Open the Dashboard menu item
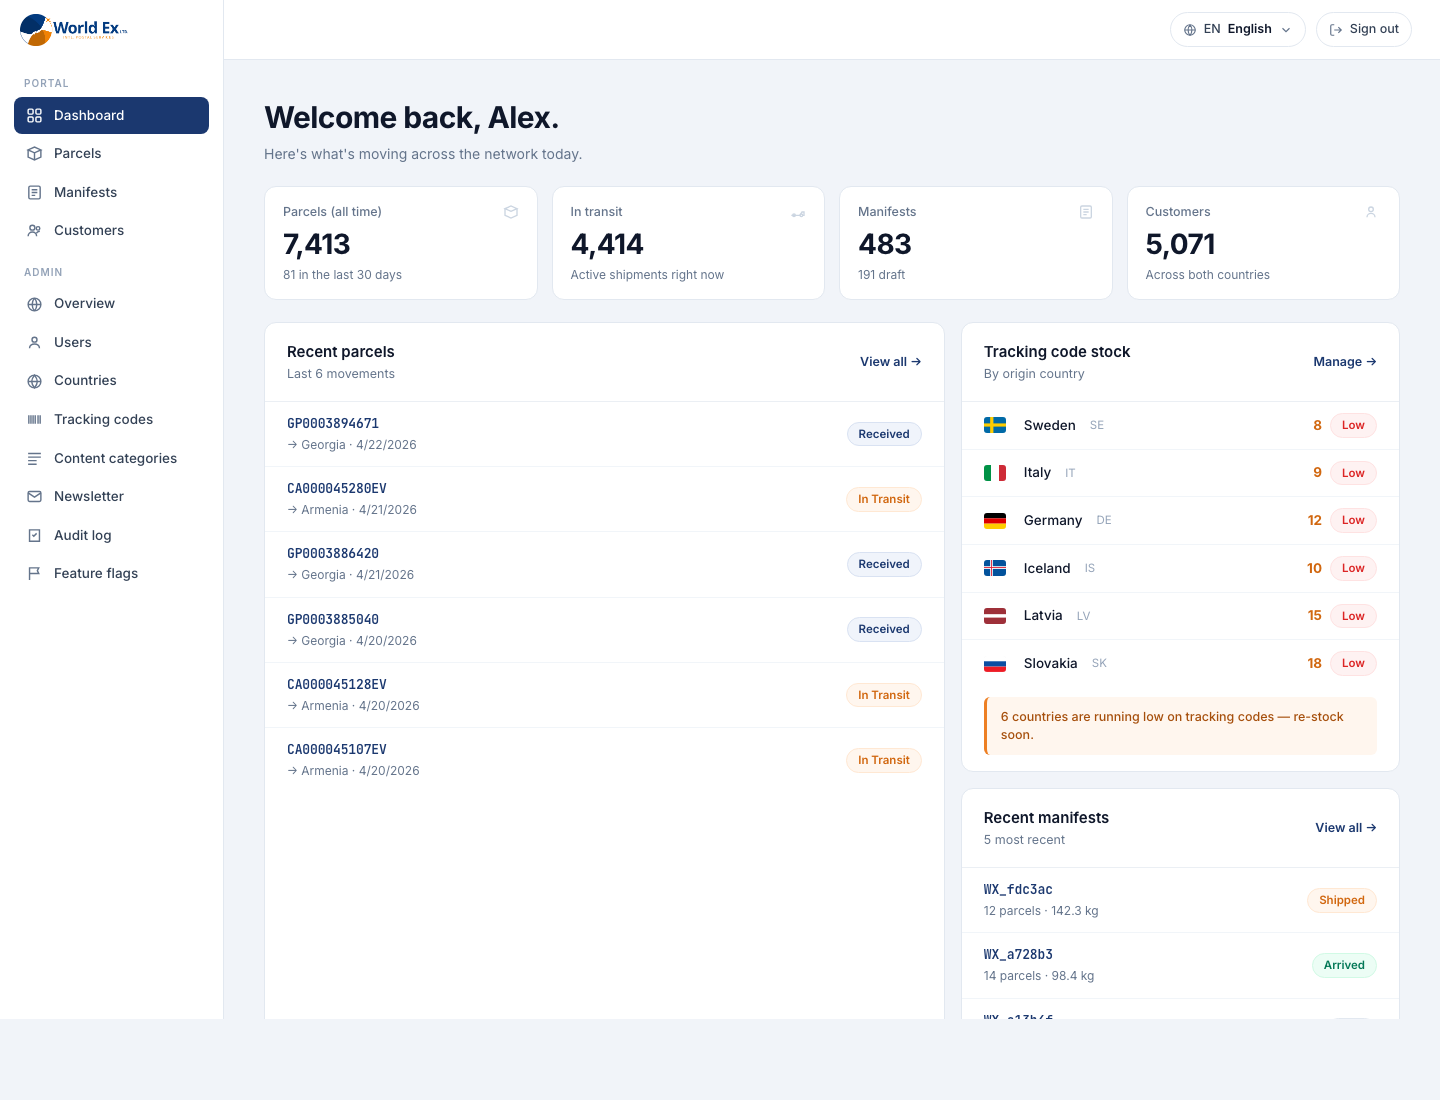Screen dimensions: 1440x1100 click(x=111, y=115)
